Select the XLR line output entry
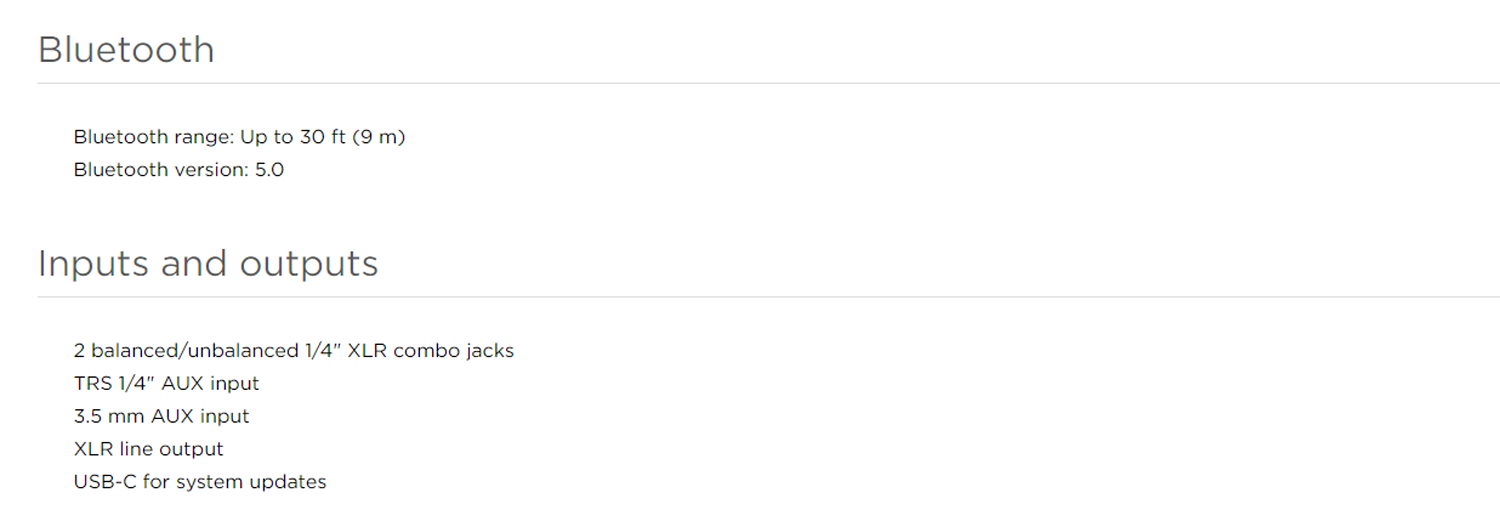This screenshot has width=1500, height=521. [x=148, y=449]
